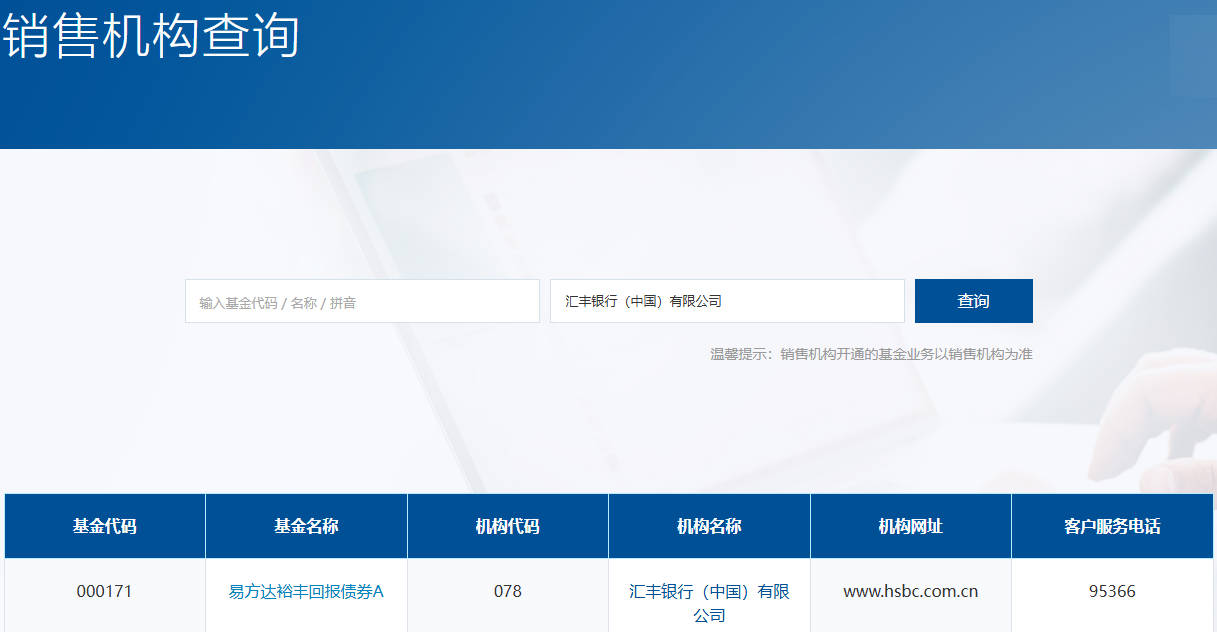Click the 销售机构查询 page title
Screen dimensions: 1217x632
click(150, 36)
